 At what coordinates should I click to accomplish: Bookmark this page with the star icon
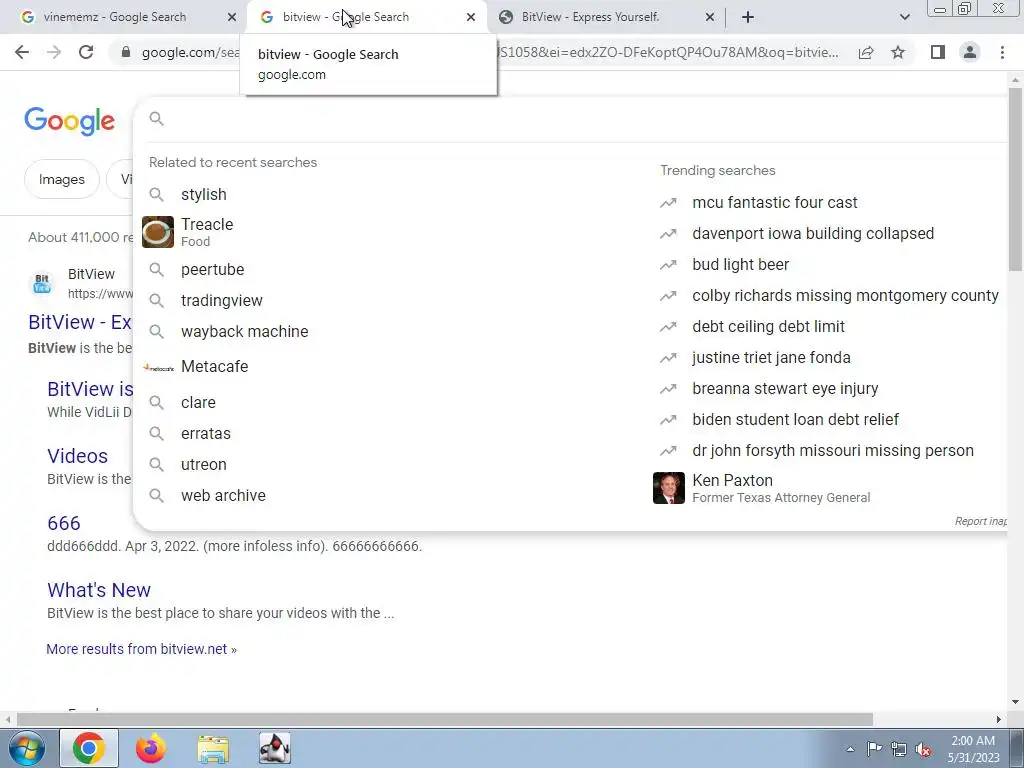click(x=898, y=52)
